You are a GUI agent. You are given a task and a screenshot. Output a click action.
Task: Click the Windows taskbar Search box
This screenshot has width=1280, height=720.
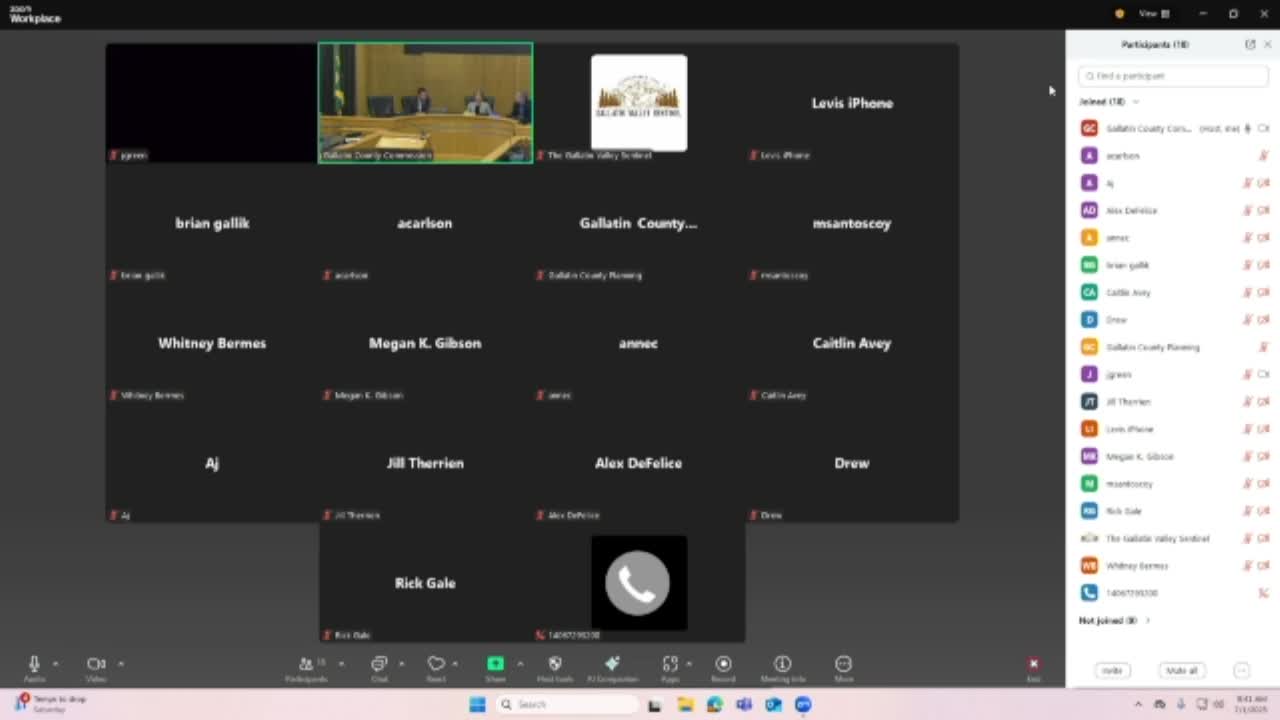(x=568, y=704)
